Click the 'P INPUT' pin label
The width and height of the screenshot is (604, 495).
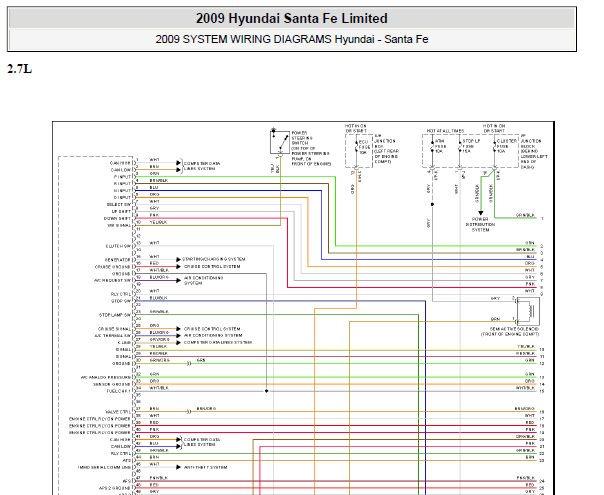coord(122,177)
